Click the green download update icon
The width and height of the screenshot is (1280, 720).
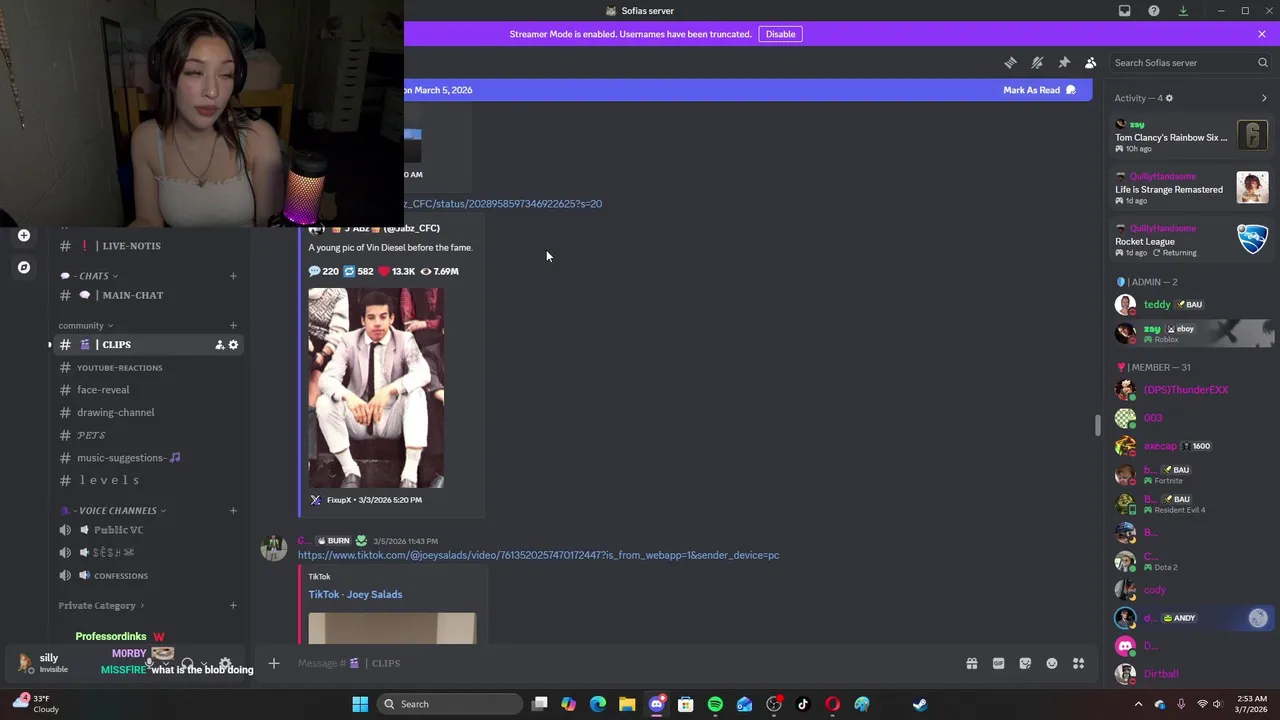pyautogui.click(x=1183, y=11)
